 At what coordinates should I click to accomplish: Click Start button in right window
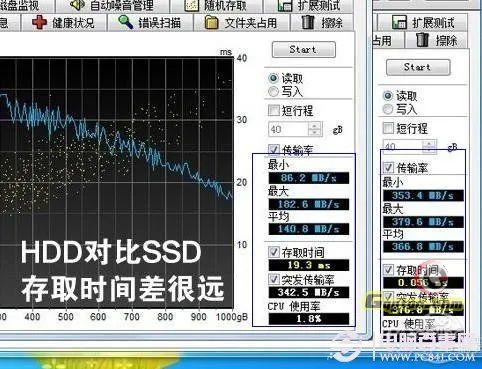(418, 67)
